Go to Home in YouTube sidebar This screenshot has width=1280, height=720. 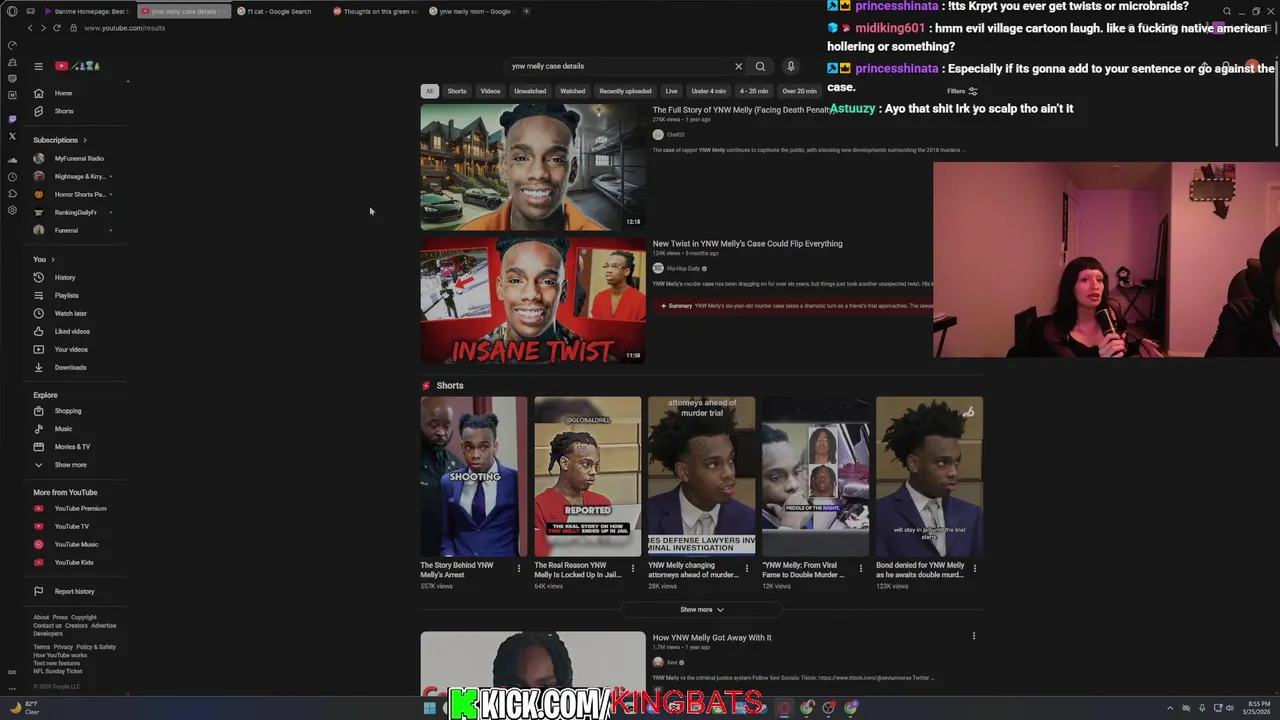click(x=63, y=93)
